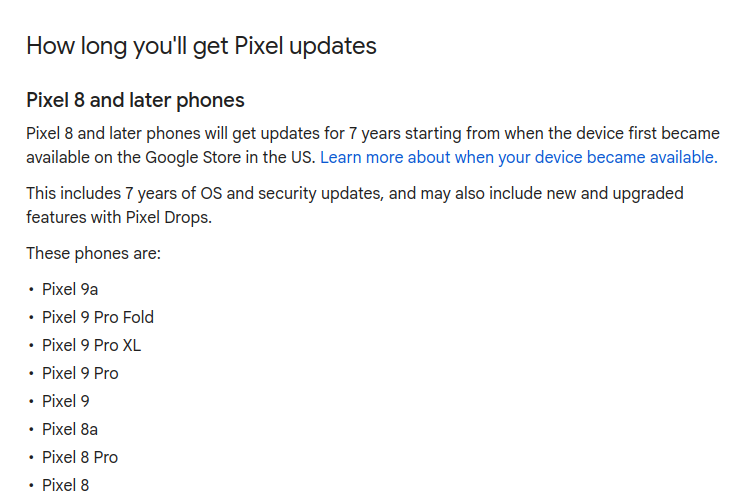The width and height of the screenshot is (756, 503).
Task: Open the 'Learn more about when your device became available' link
Action: pyautogui.click(x=519, y=158)
